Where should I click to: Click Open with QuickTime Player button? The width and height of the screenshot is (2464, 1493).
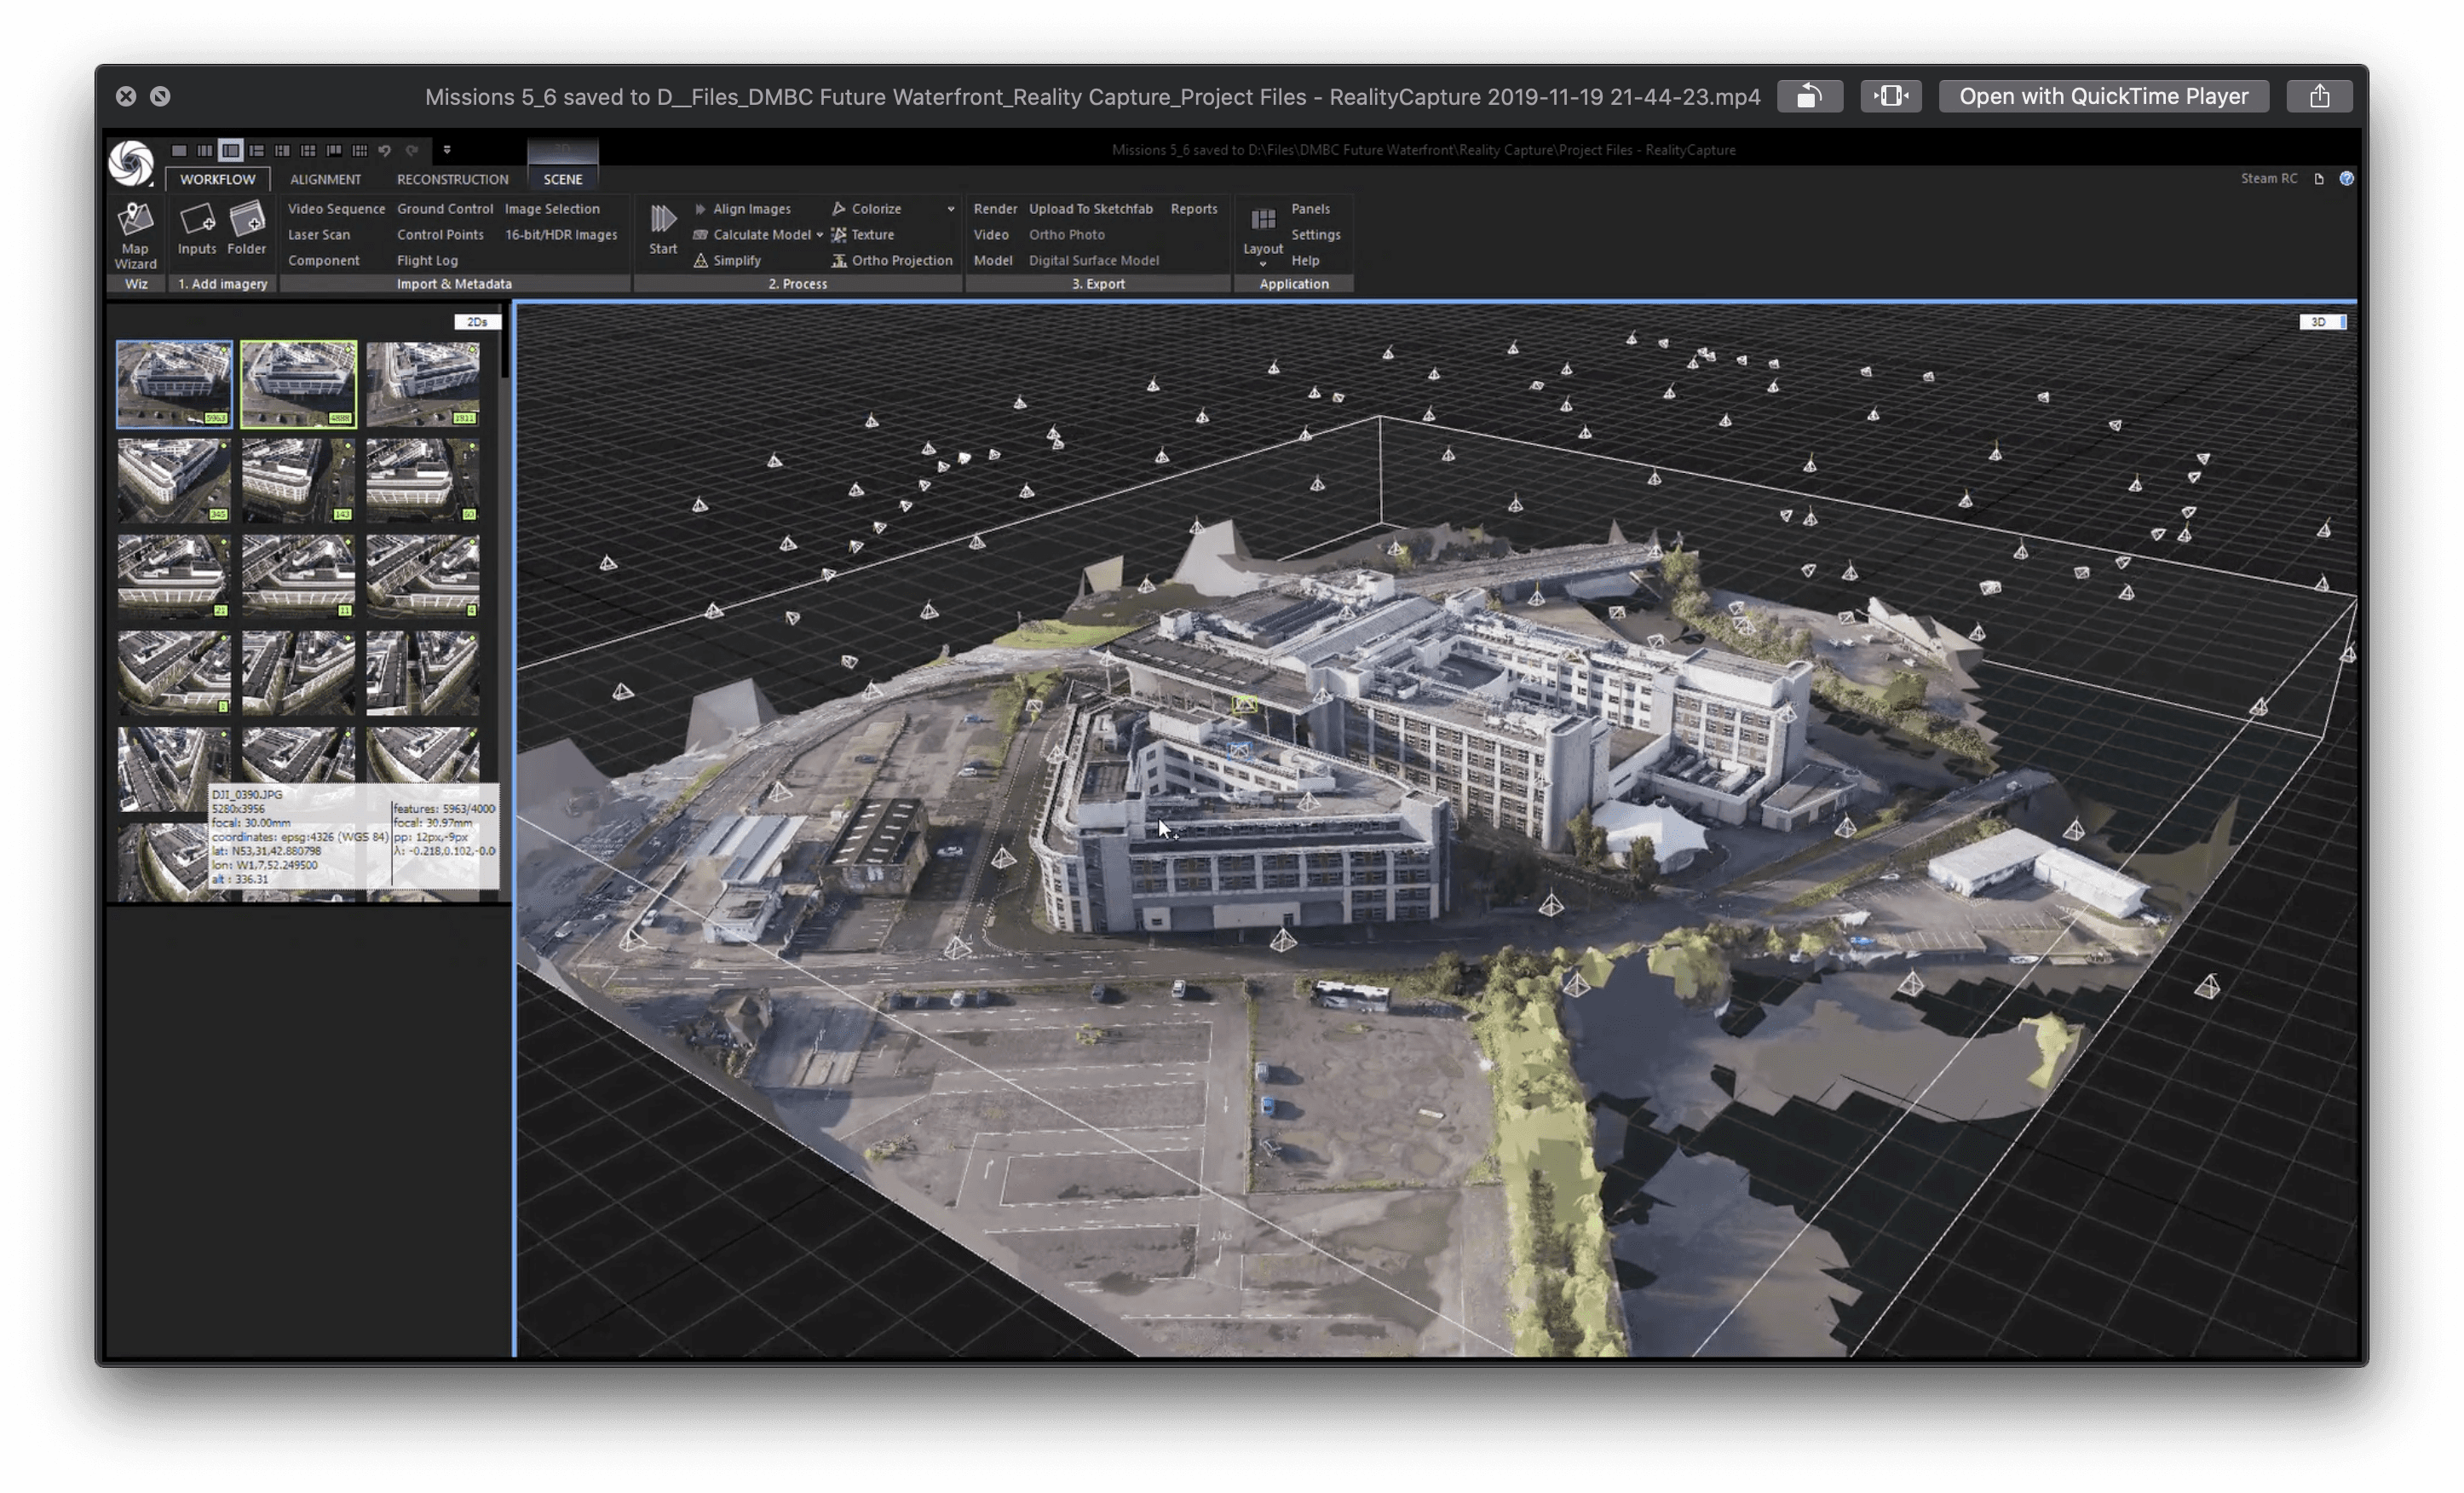tap(2103, 96)
